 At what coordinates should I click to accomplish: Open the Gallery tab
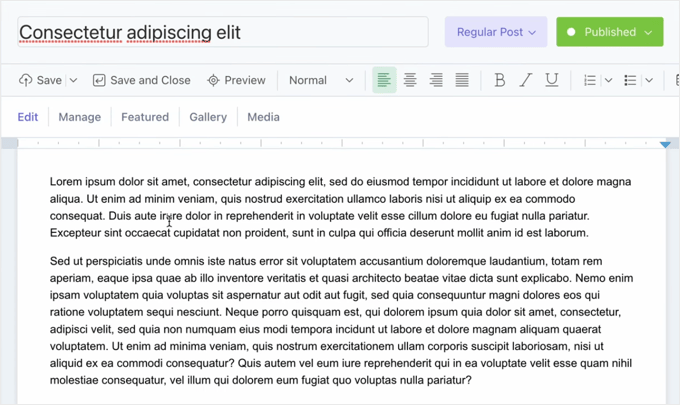[x=208, y=117]
